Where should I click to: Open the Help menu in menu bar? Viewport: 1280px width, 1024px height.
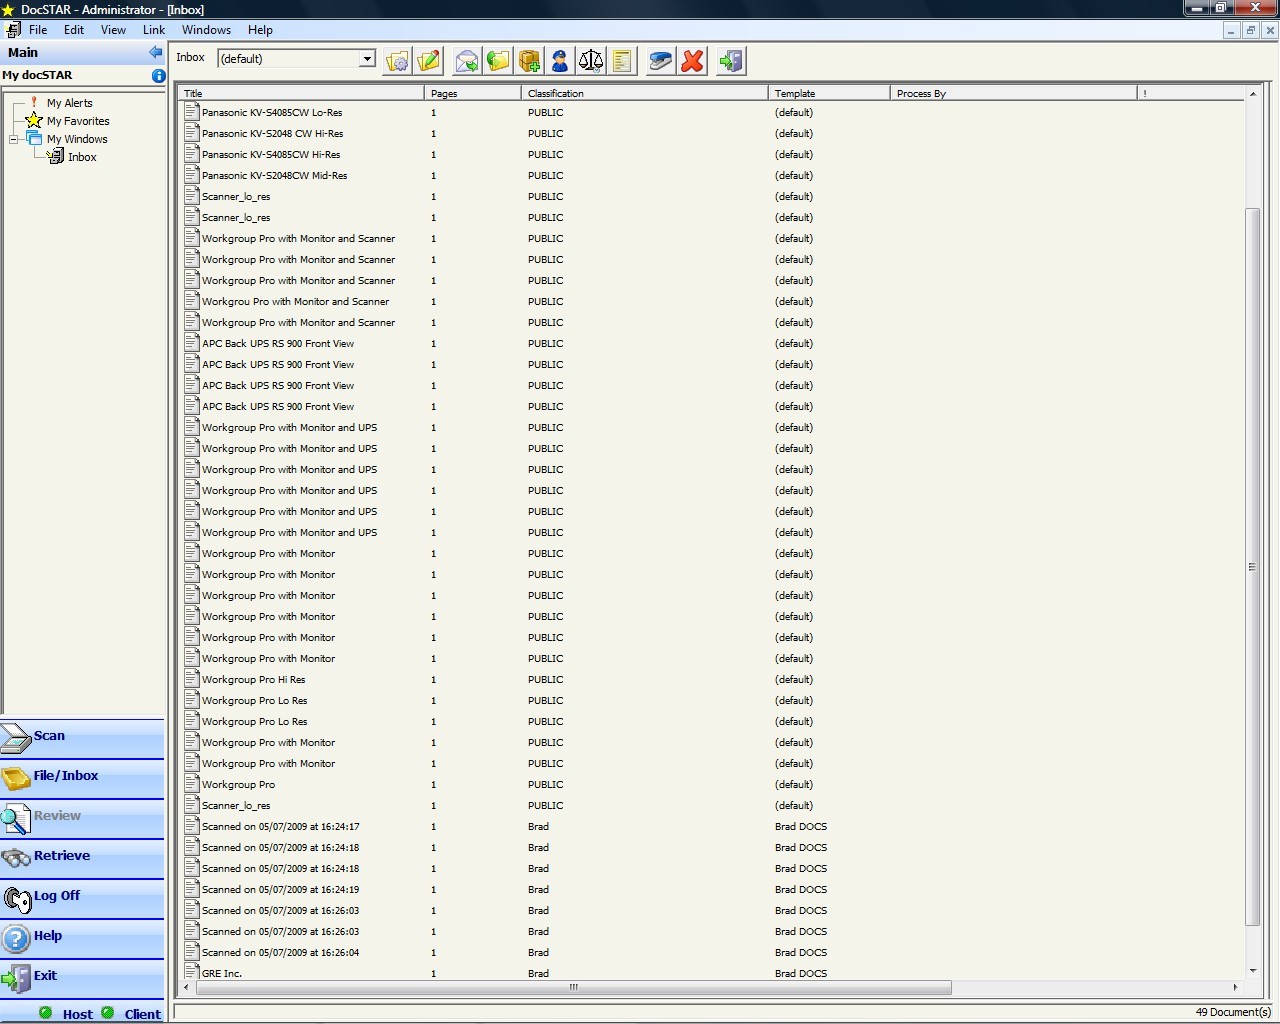click(x=260, y=30)
